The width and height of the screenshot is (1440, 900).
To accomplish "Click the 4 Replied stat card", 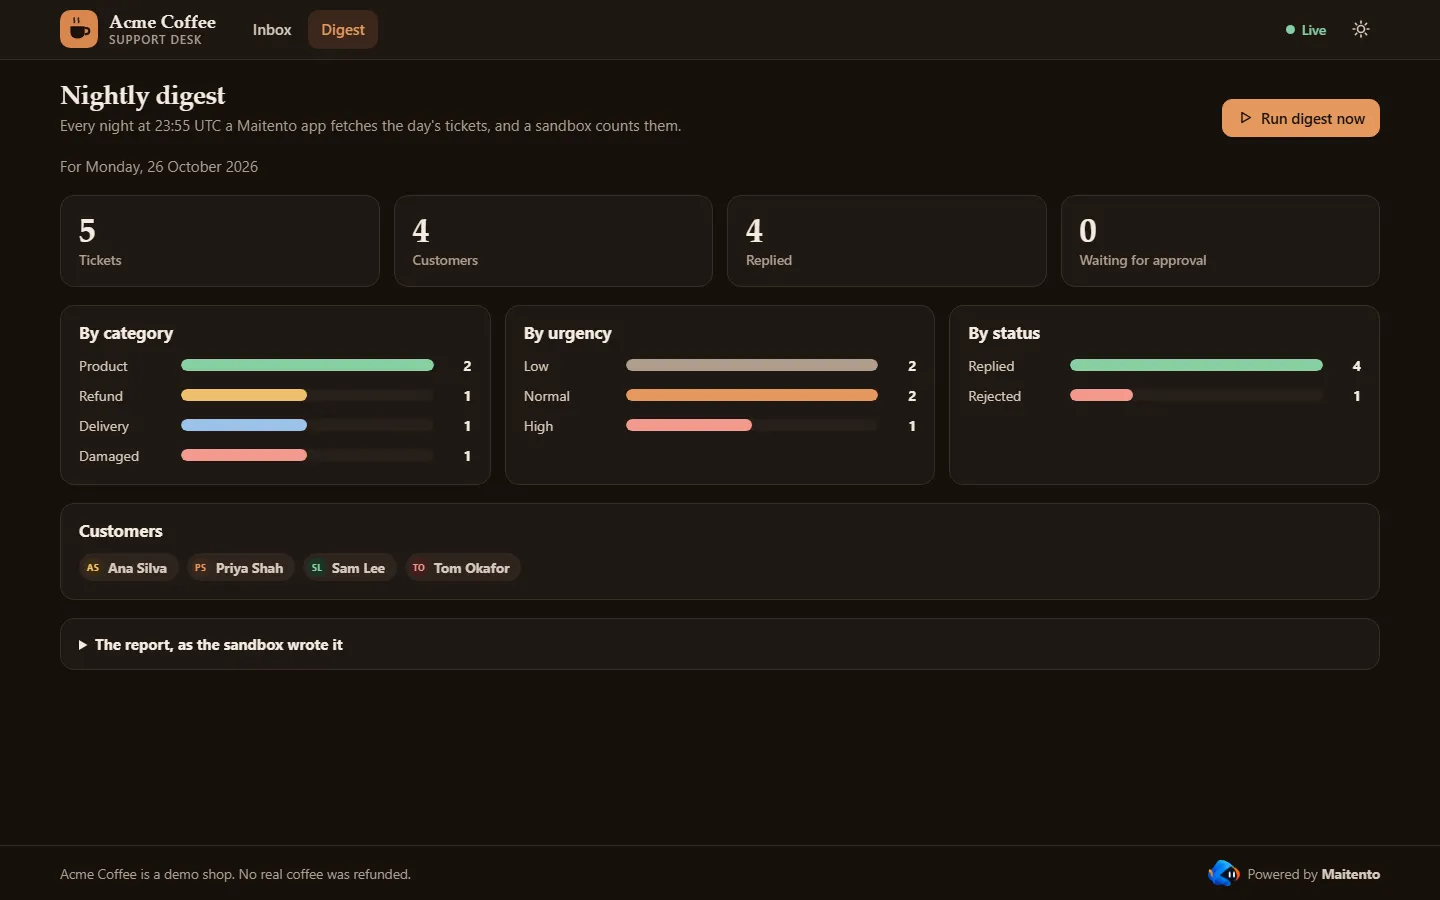I will [887, 241].
